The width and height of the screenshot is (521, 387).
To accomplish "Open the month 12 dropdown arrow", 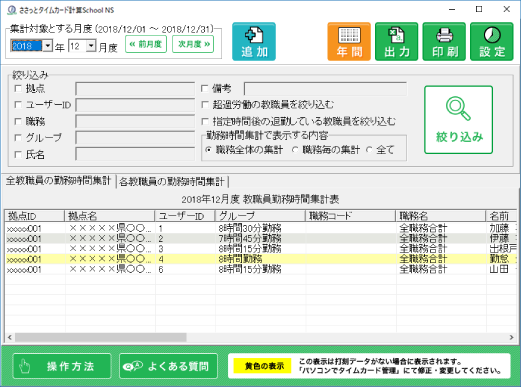I will (91, 46).
